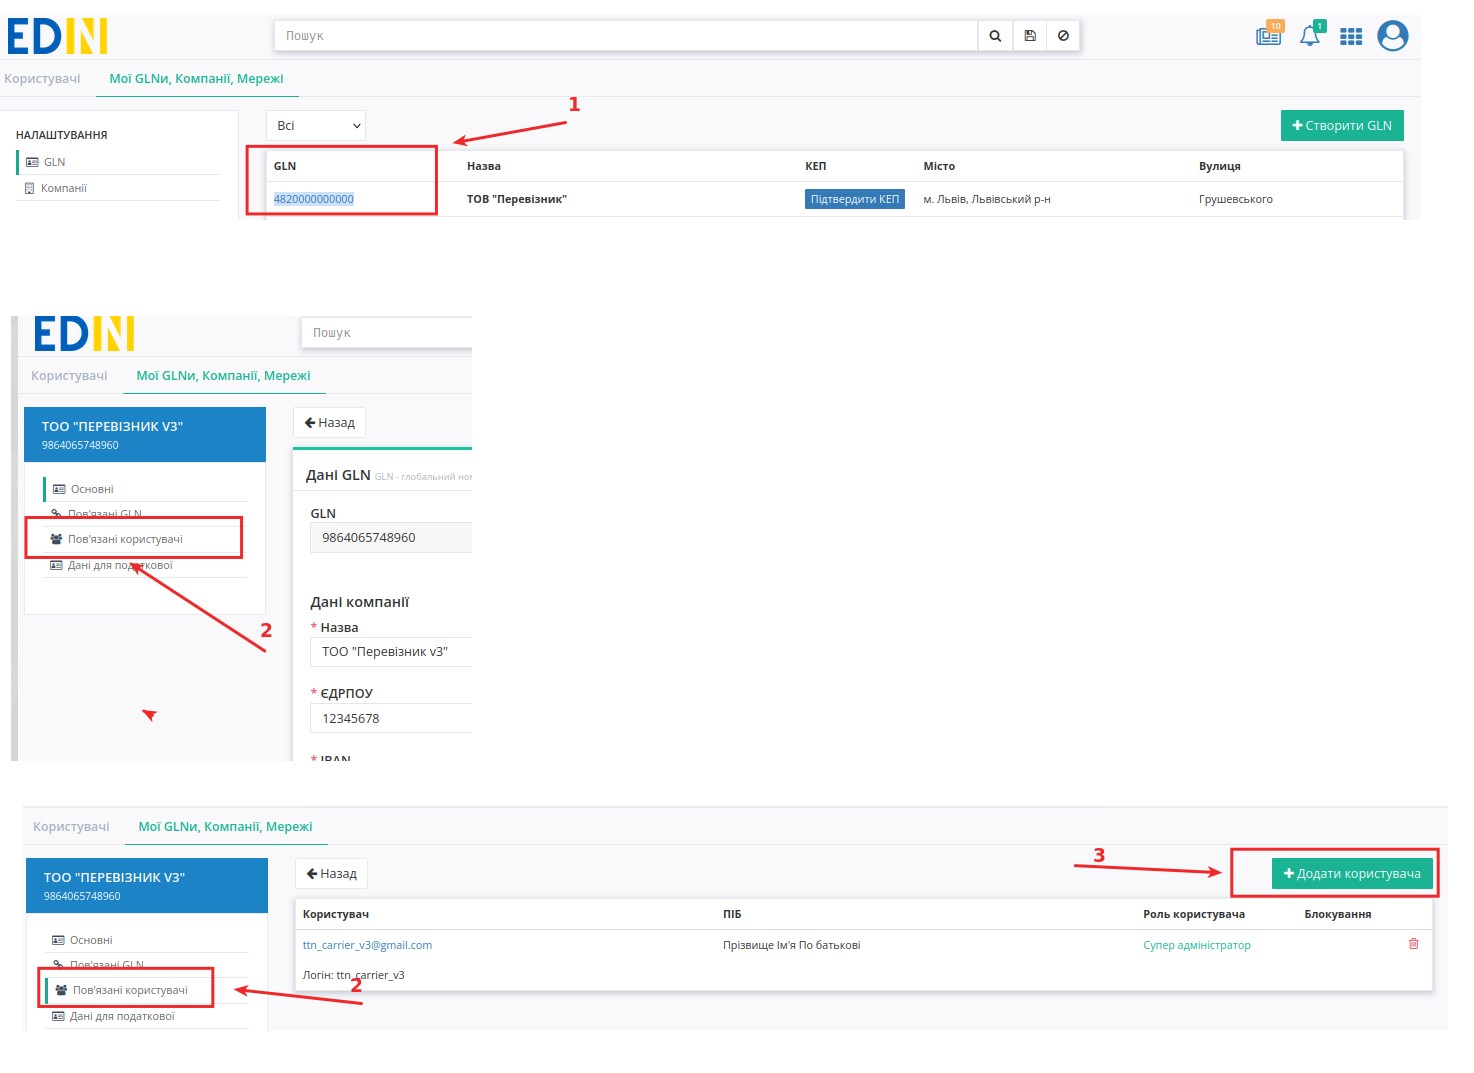Click the search magnifier icon
Screen dimensions: 1474x1073
(994, 36)
